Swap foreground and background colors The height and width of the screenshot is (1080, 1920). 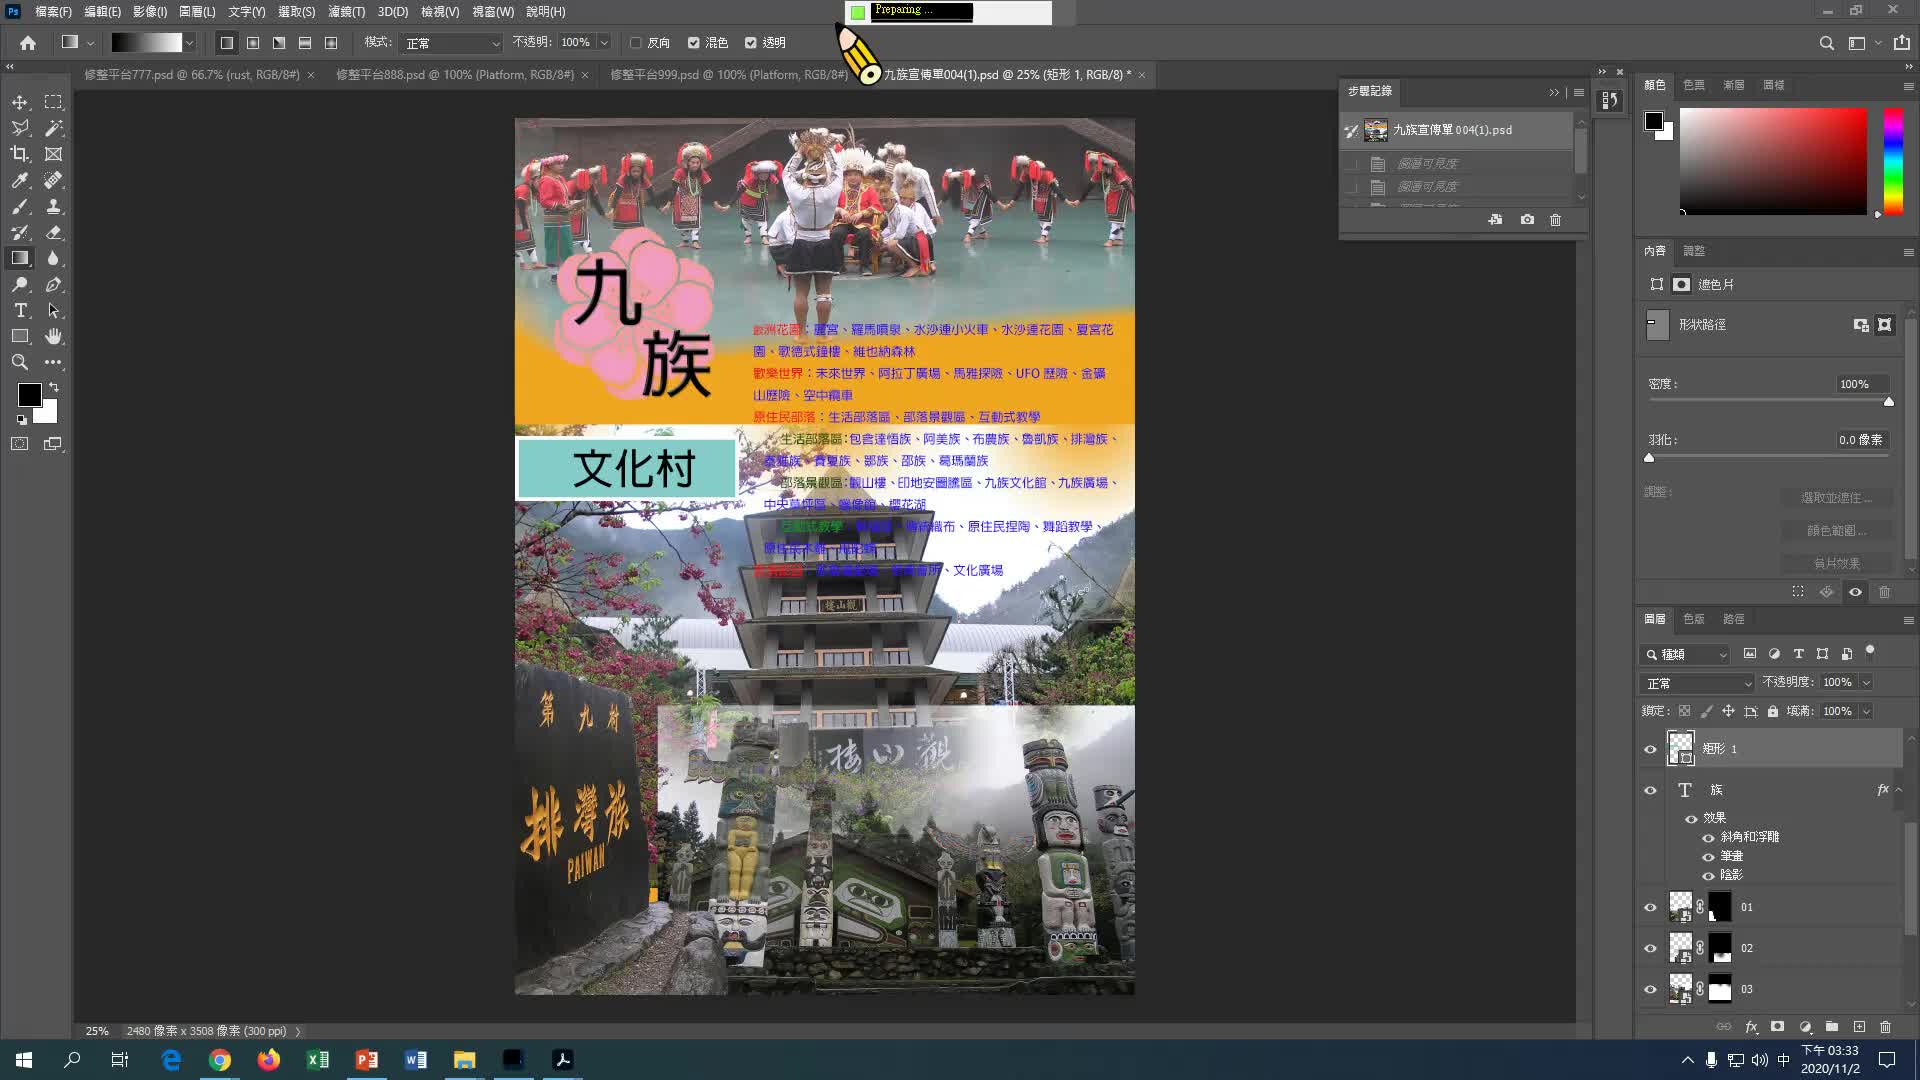pos(54,387)
